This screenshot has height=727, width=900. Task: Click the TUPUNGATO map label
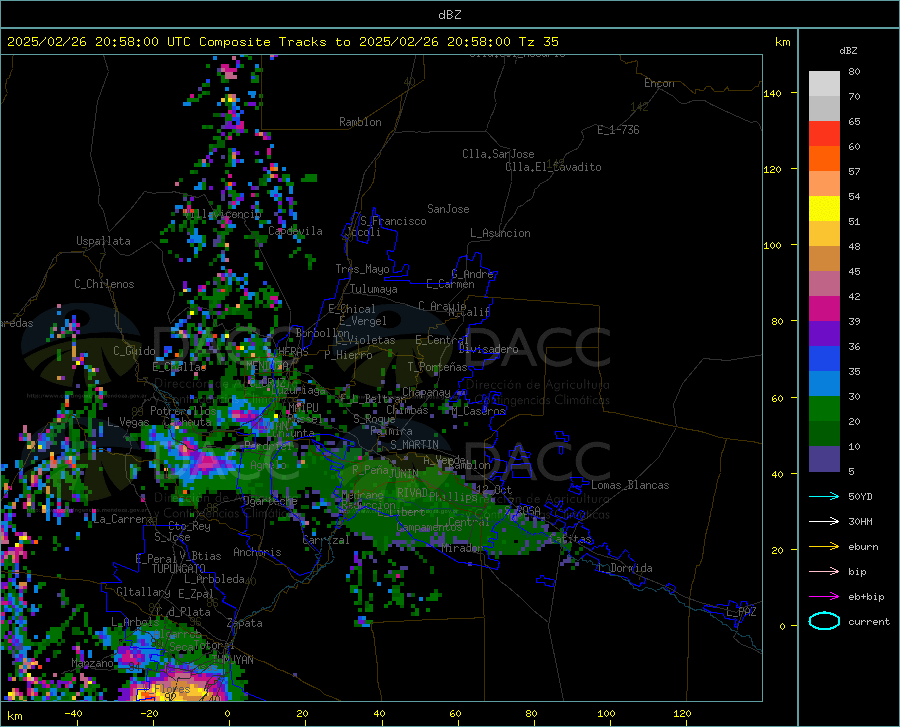point(179,569)
